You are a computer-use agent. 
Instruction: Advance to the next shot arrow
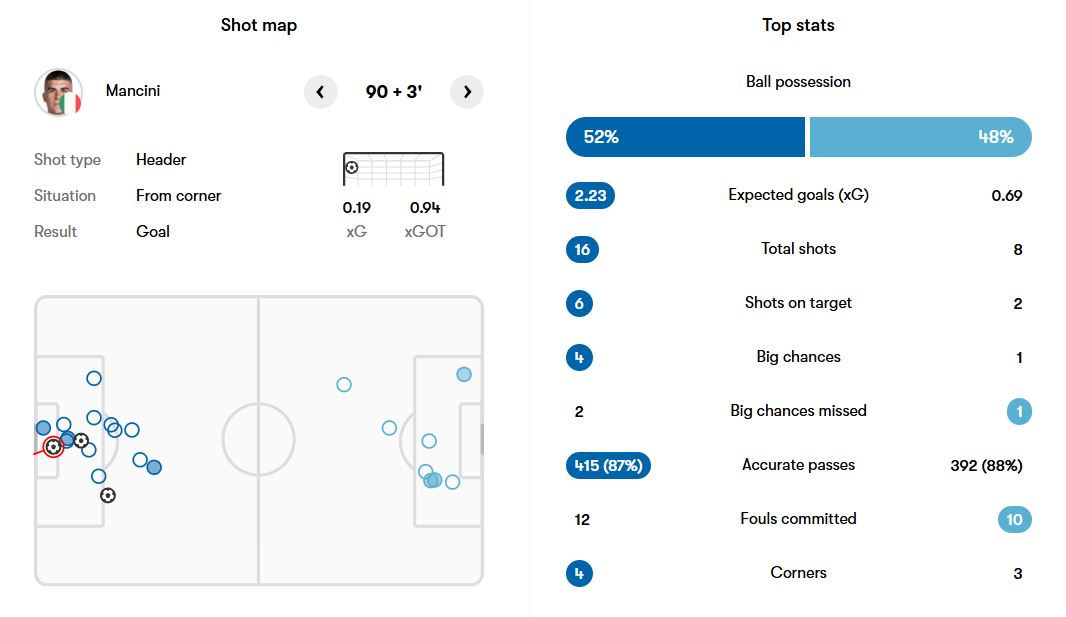tap(467, 92)
